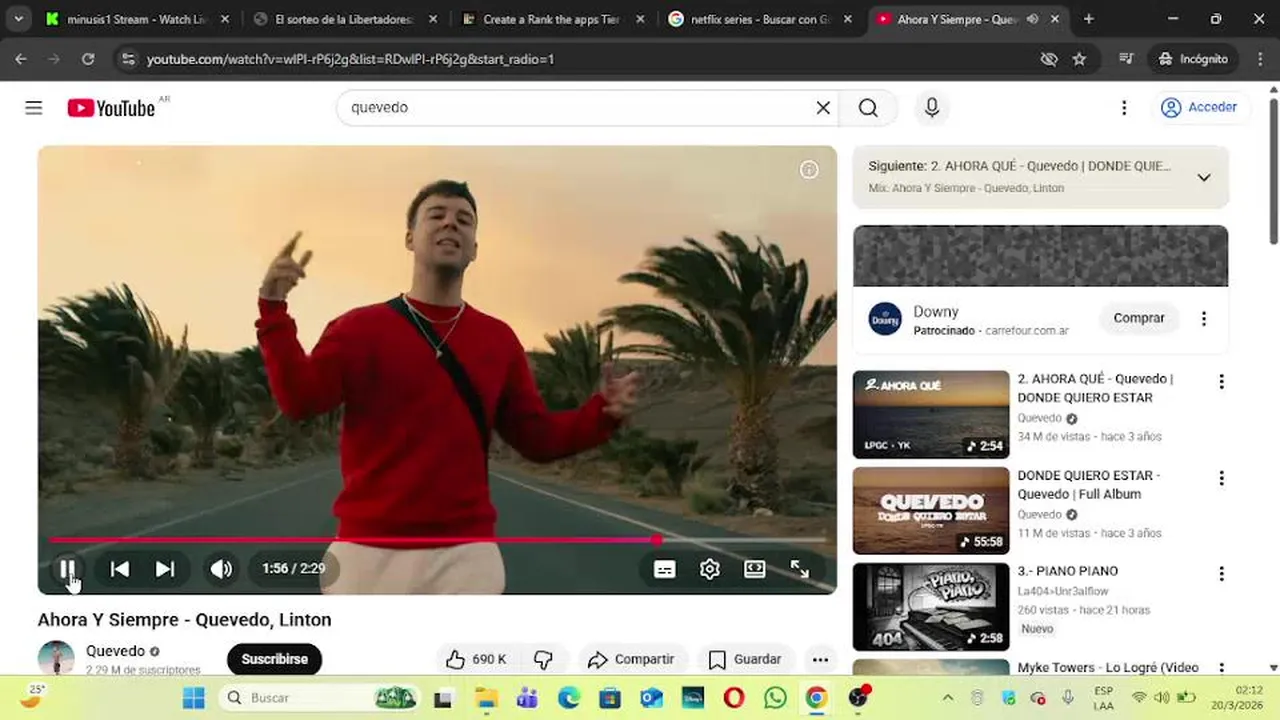Click the taskbar Buscar search box

(x=318, y=698)
